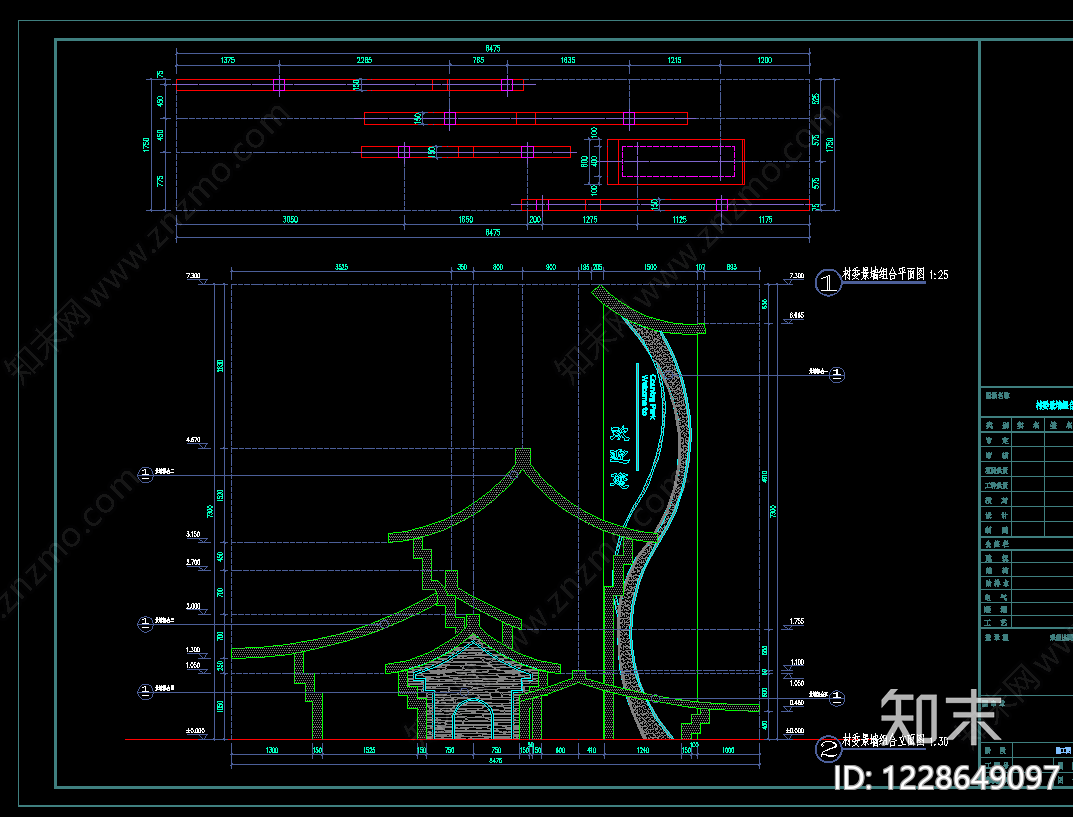Select the 8475 overall dimension above plan
This screenshot has height=817, width=1073.
493,49
